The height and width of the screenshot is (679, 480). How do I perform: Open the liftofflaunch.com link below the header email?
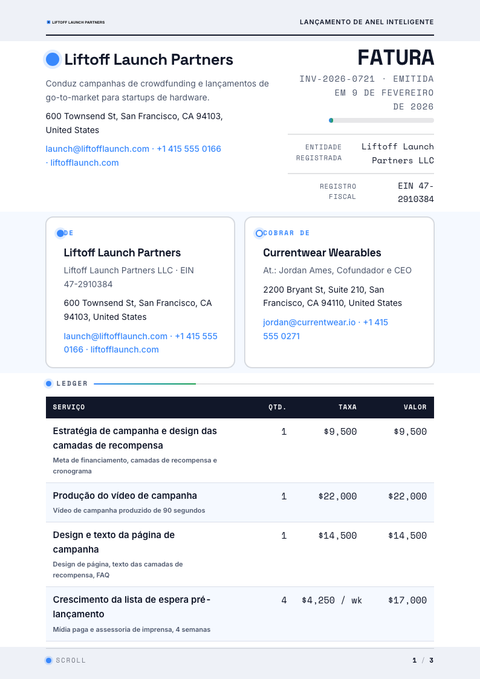(84, 163)
